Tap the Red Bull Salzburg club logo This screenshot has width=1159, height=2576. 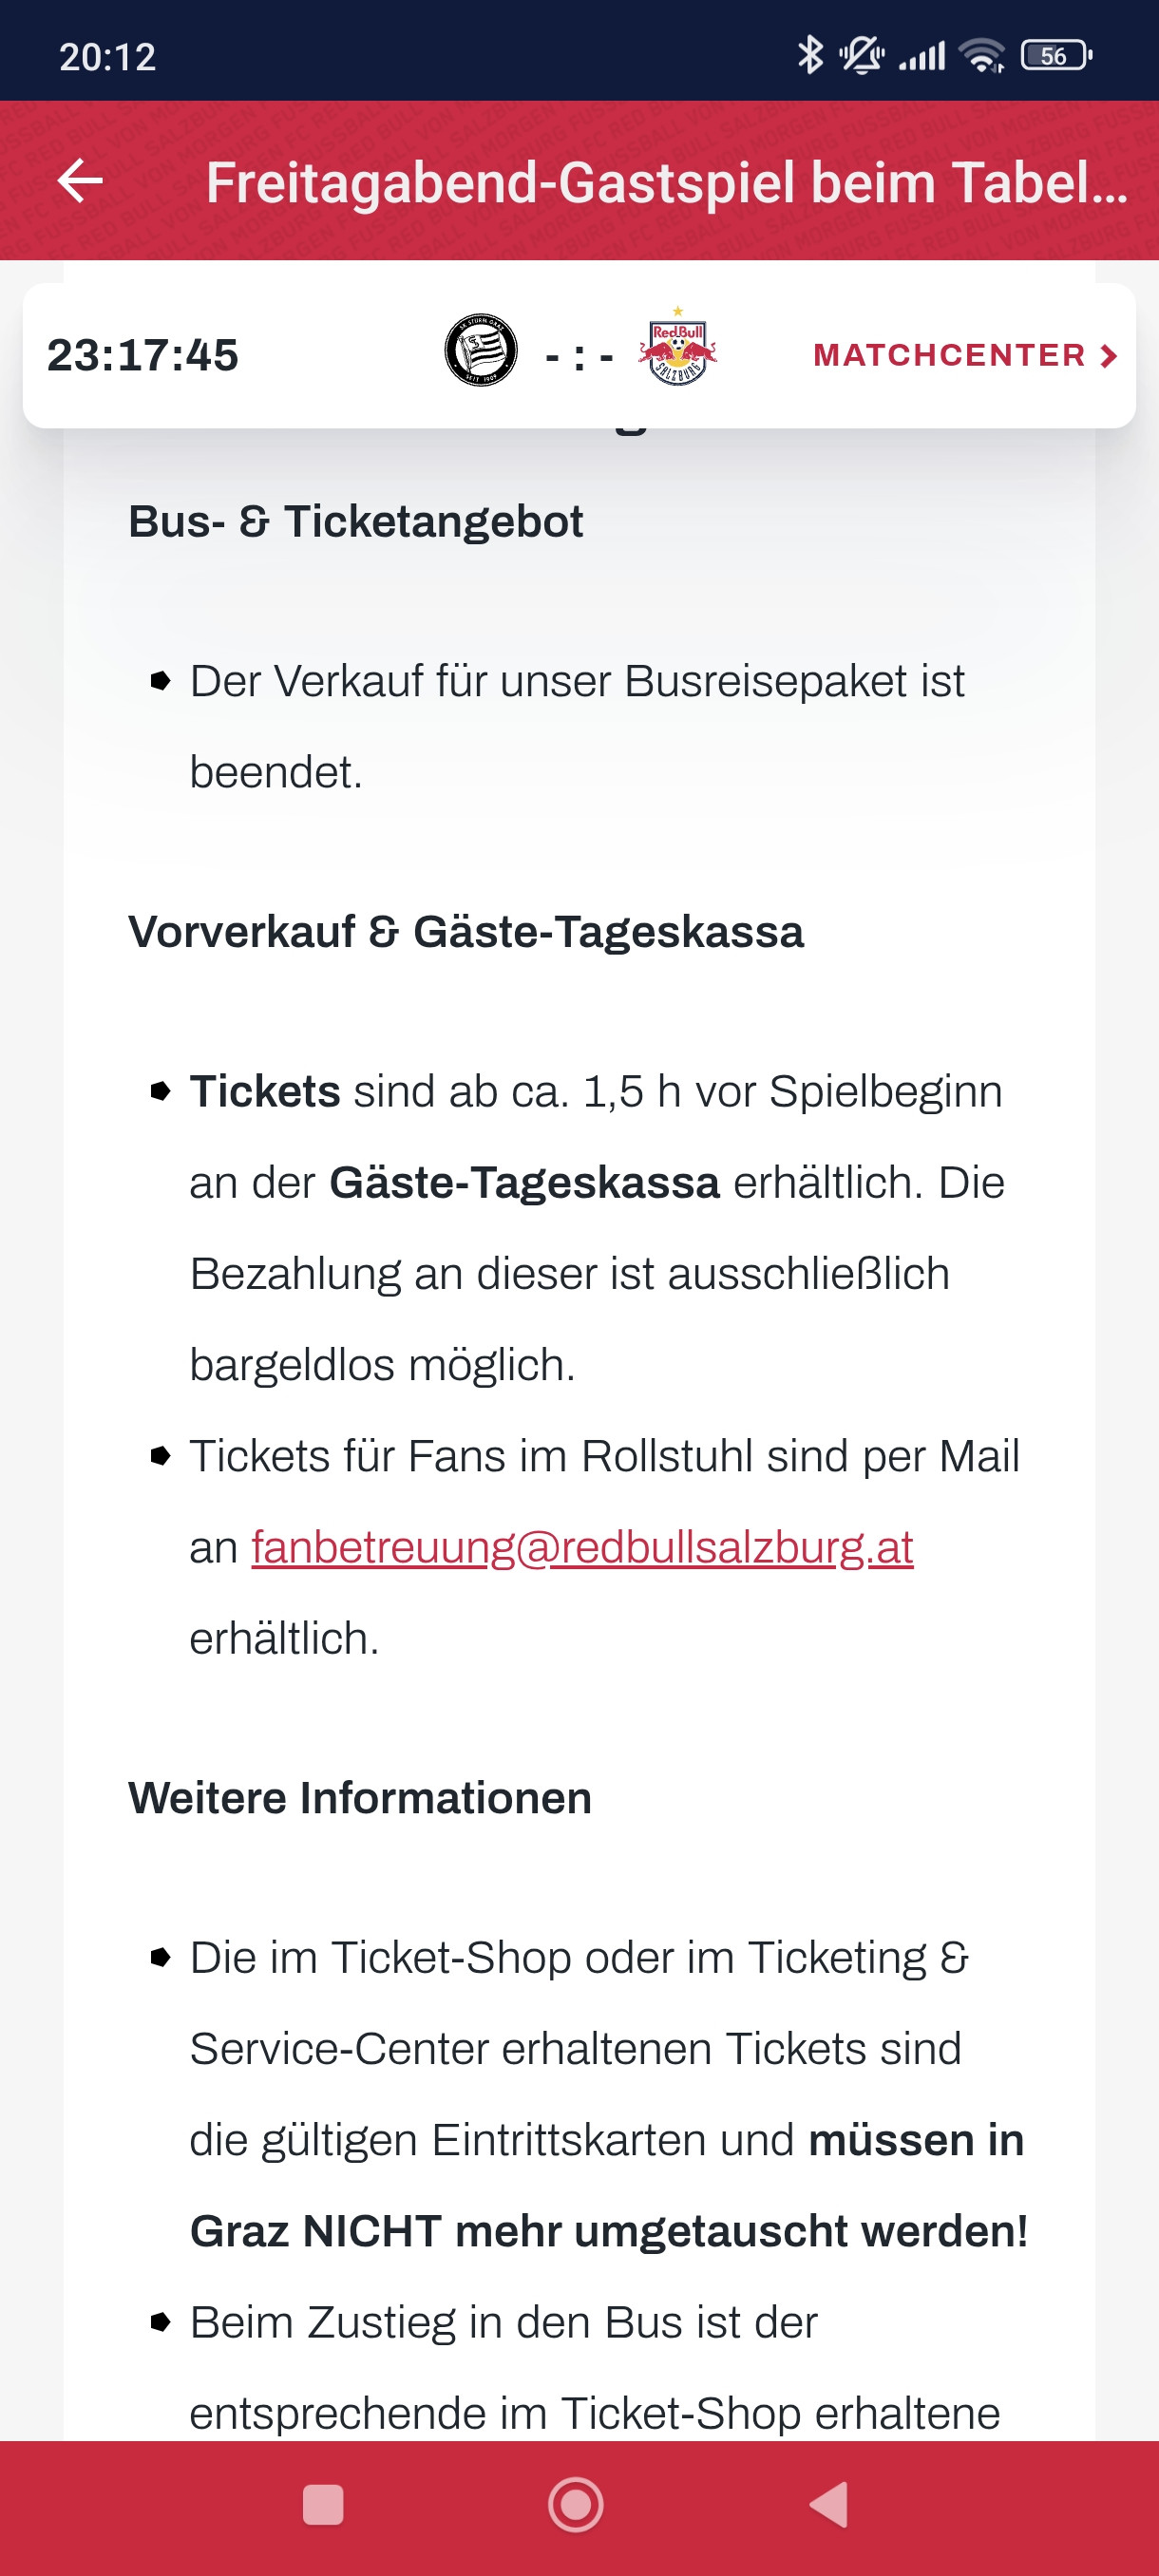click(678, 349)
